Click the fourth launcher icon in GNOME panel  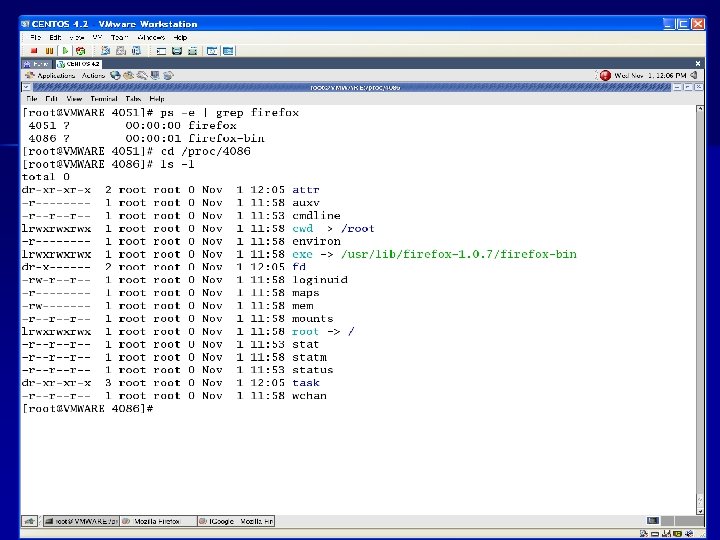(155, 75)
